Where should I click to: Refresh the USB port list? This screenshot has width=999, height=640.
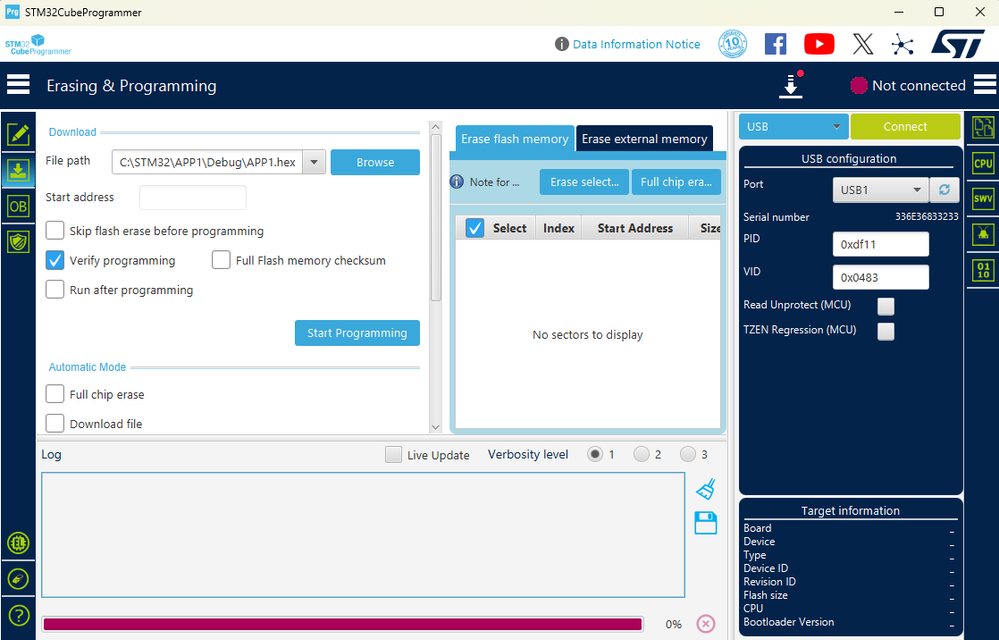click(944, 190)
